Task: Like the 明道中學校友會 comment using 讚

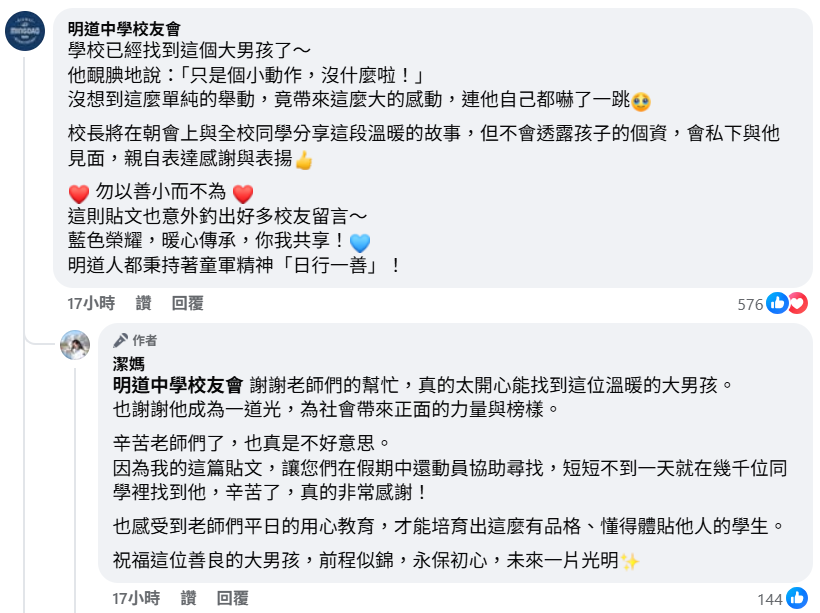Action: click(x=144, y=303)
